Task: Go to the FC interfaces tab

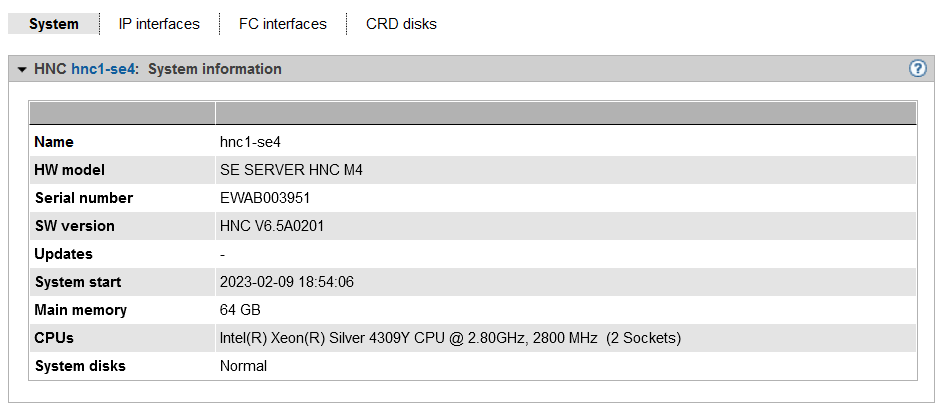Action: click(283, 24)
